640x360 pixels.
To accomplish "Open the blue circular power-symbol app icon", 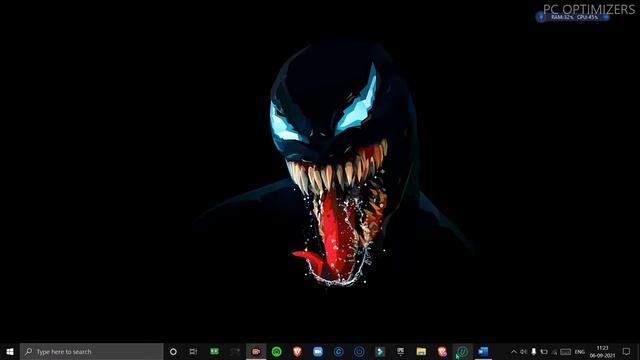I will pyautogui.click(x=359, y=351).
